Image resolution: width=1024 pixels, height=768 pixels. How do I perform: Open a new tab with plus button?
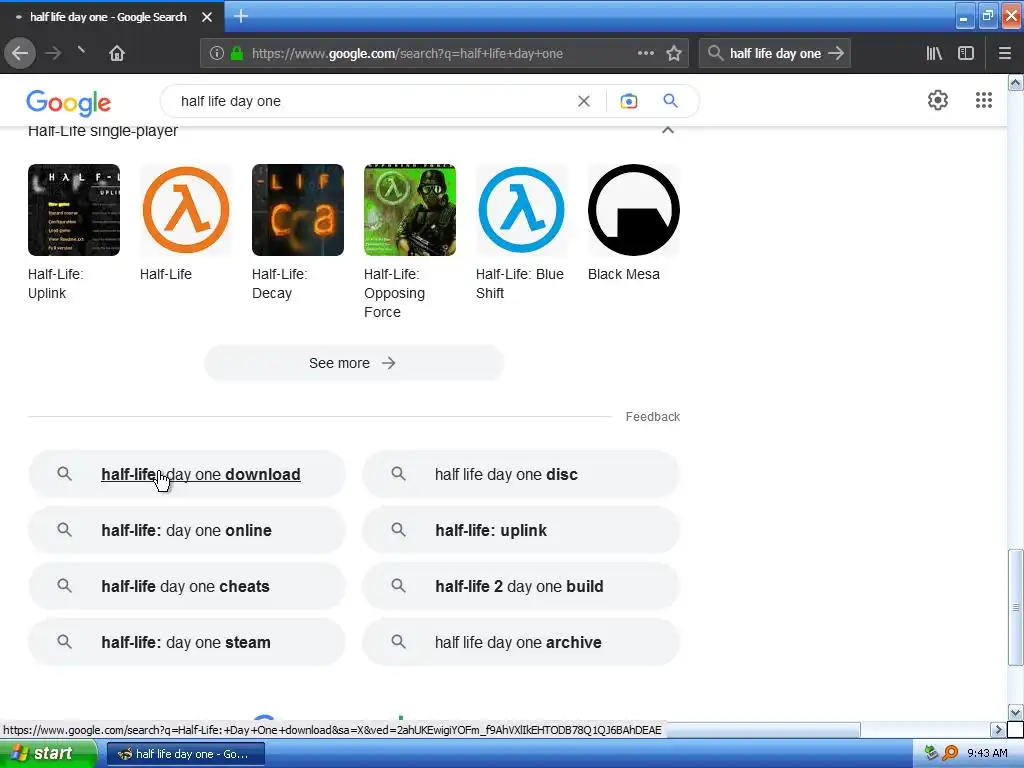(x=241, y=16)
